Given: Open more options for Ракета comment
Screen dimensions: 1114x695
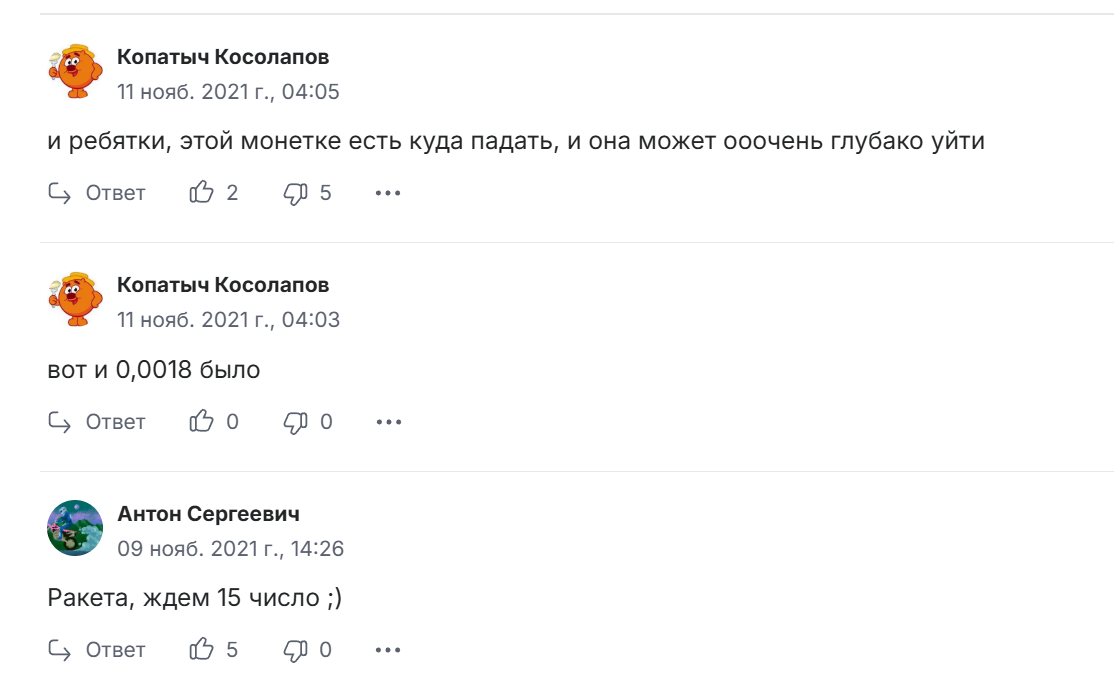Looking at the screenshot, I should point(388,650).
